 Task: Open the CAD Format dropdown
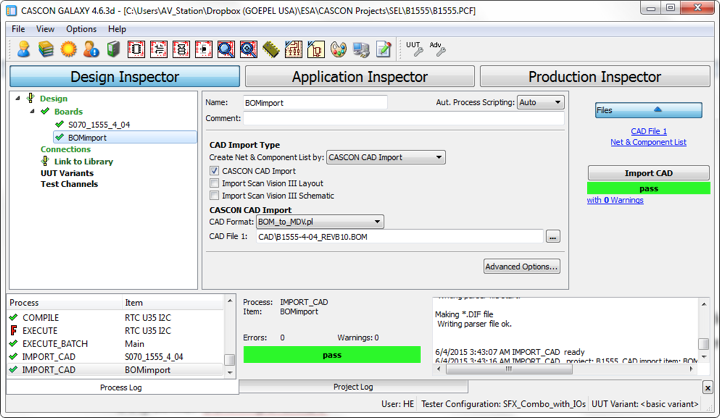(x=320, y=222)
